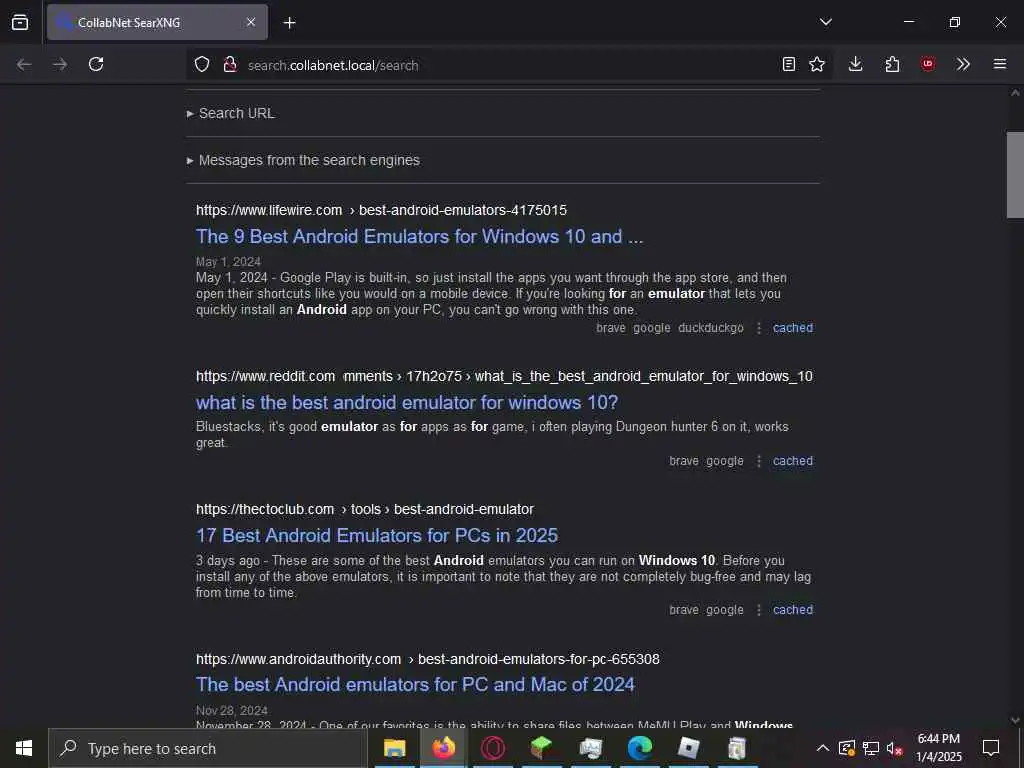1024x768 pixels.
Task: Open reddit best android emulator result
Action: click(407, 402)
